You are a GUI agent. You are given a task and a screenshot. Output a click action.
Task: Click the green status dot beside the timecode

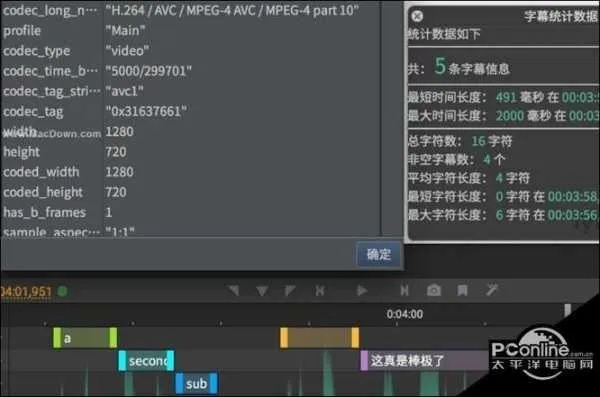coord(62,291)
